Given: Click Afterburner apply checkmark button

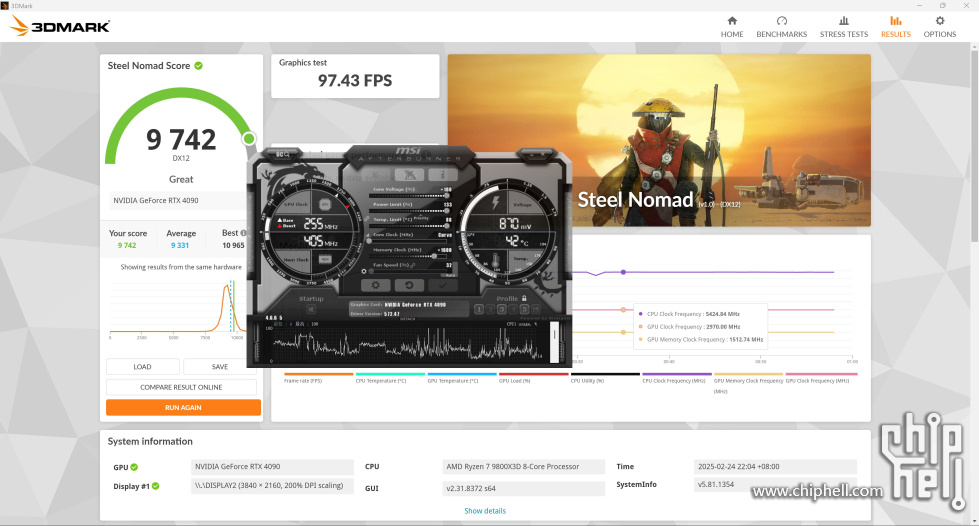Looking at the screenshot, I should tap(443, 285).
